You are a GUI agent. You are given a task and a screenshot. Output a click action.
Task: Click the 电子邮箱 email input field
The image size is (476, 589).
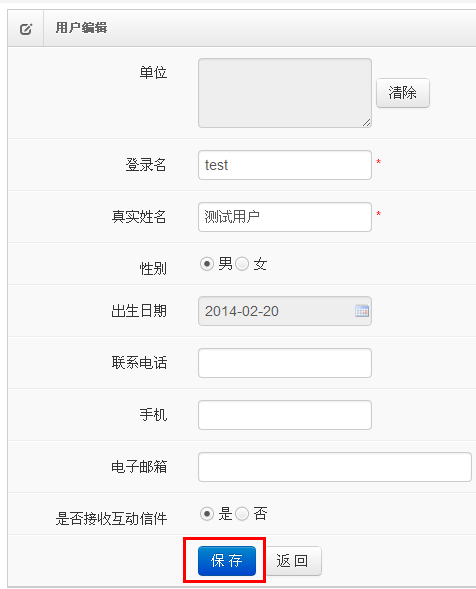(x=335, y=467)
